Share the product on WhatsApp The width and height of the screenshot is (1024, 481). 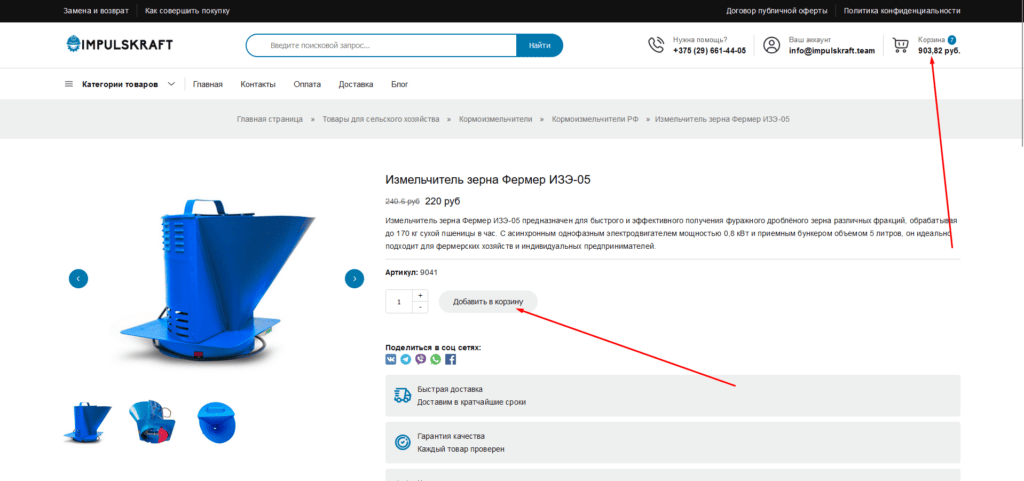coord(436,359)
